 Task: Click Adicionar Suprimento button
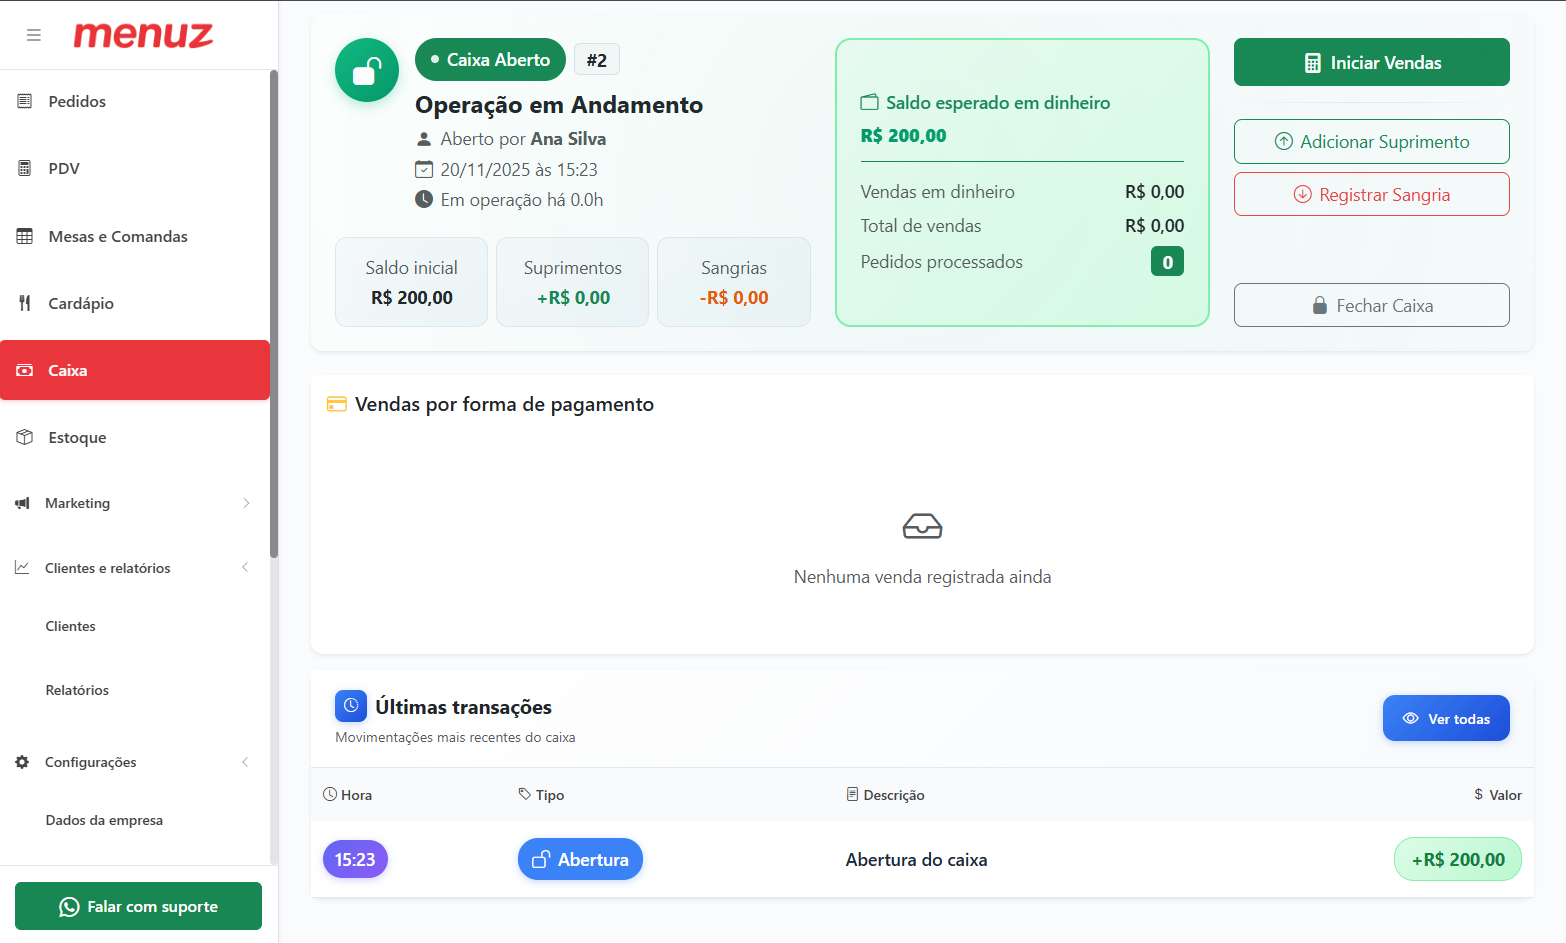click(1371, 142)
